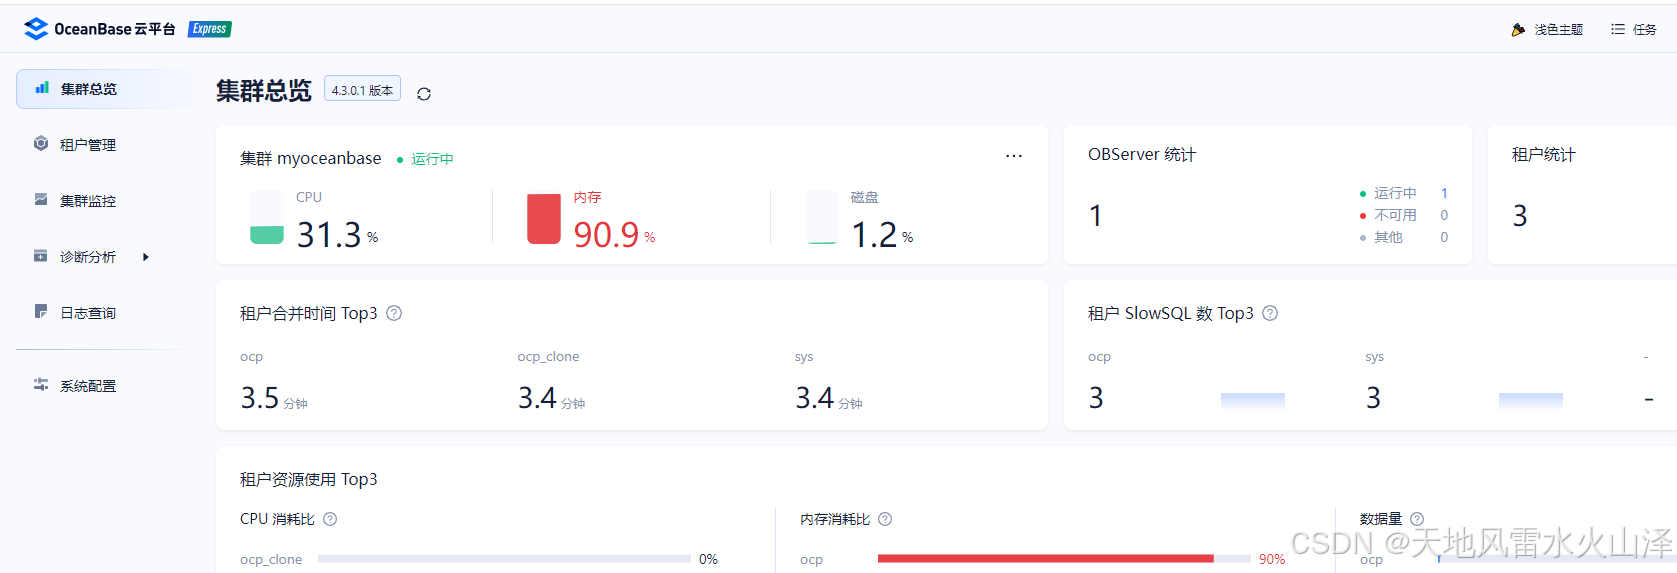The height and width of the screenshot is (573, 1677).
Task: Refresh the cluster overview page
Action: click(x=424, y=94)
